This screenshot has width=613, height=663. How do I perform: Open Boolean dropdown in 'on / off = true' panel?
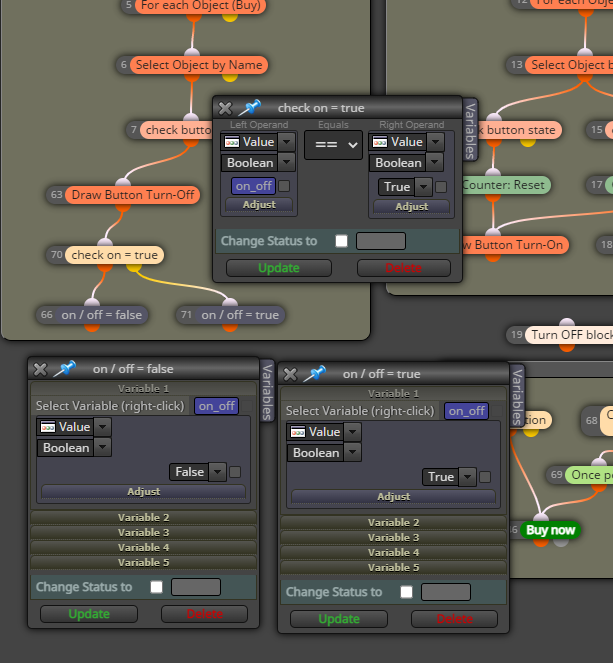[353, 452]
